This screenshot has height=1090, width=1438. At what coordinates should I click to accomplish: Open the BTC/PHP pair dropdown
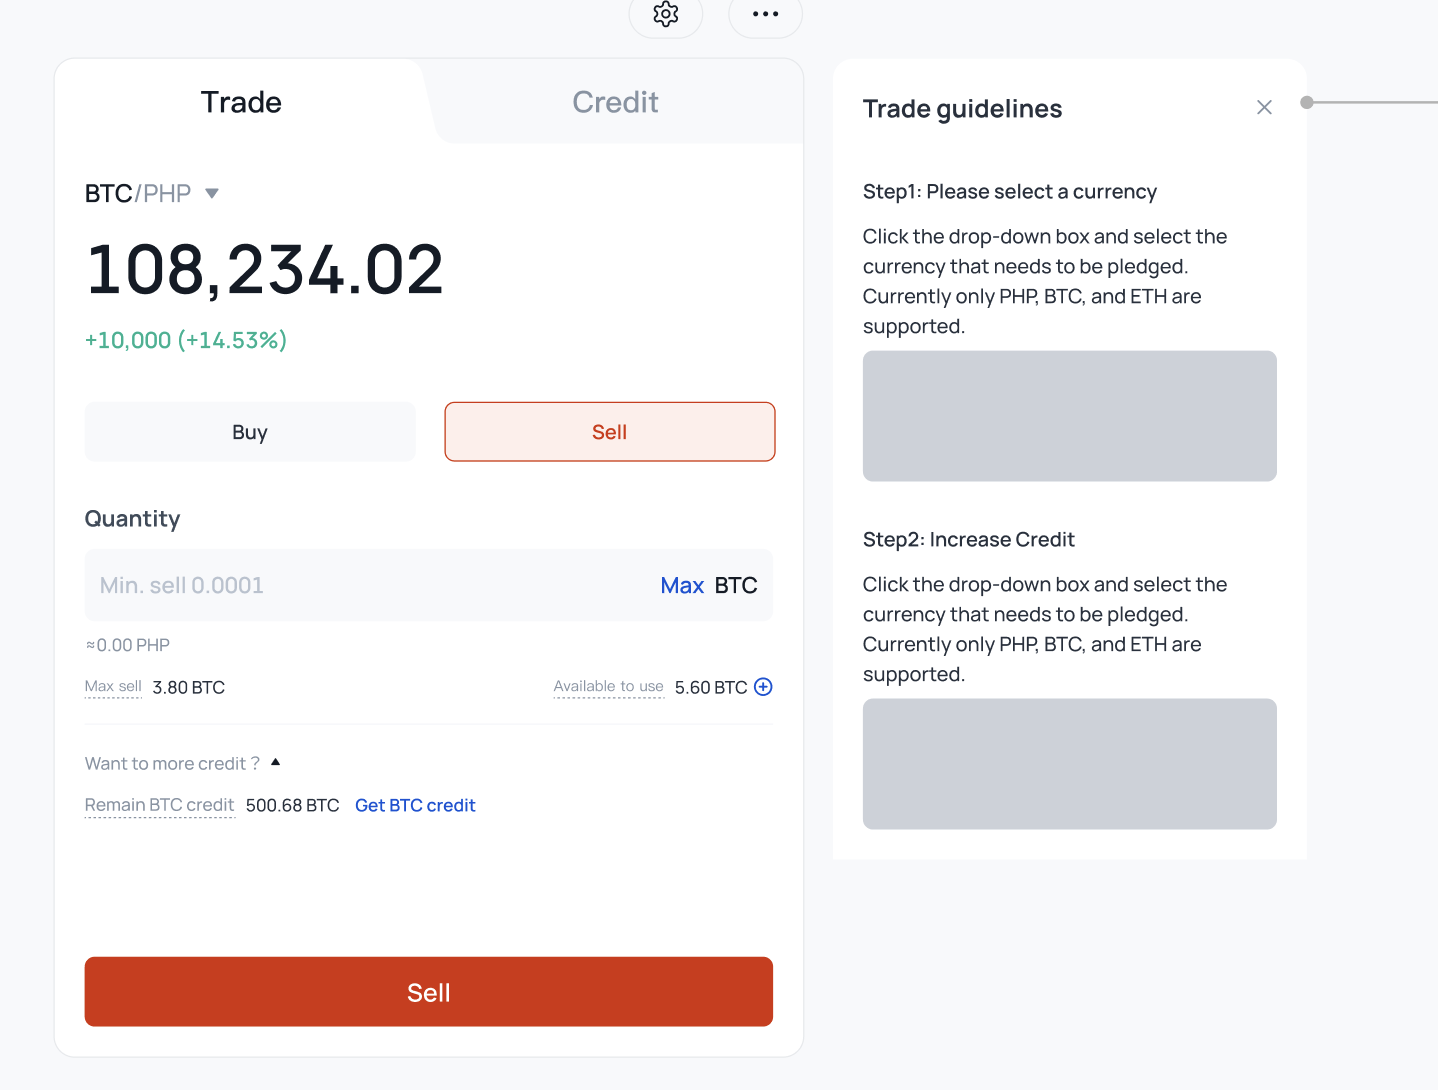[x=139, y=193]
